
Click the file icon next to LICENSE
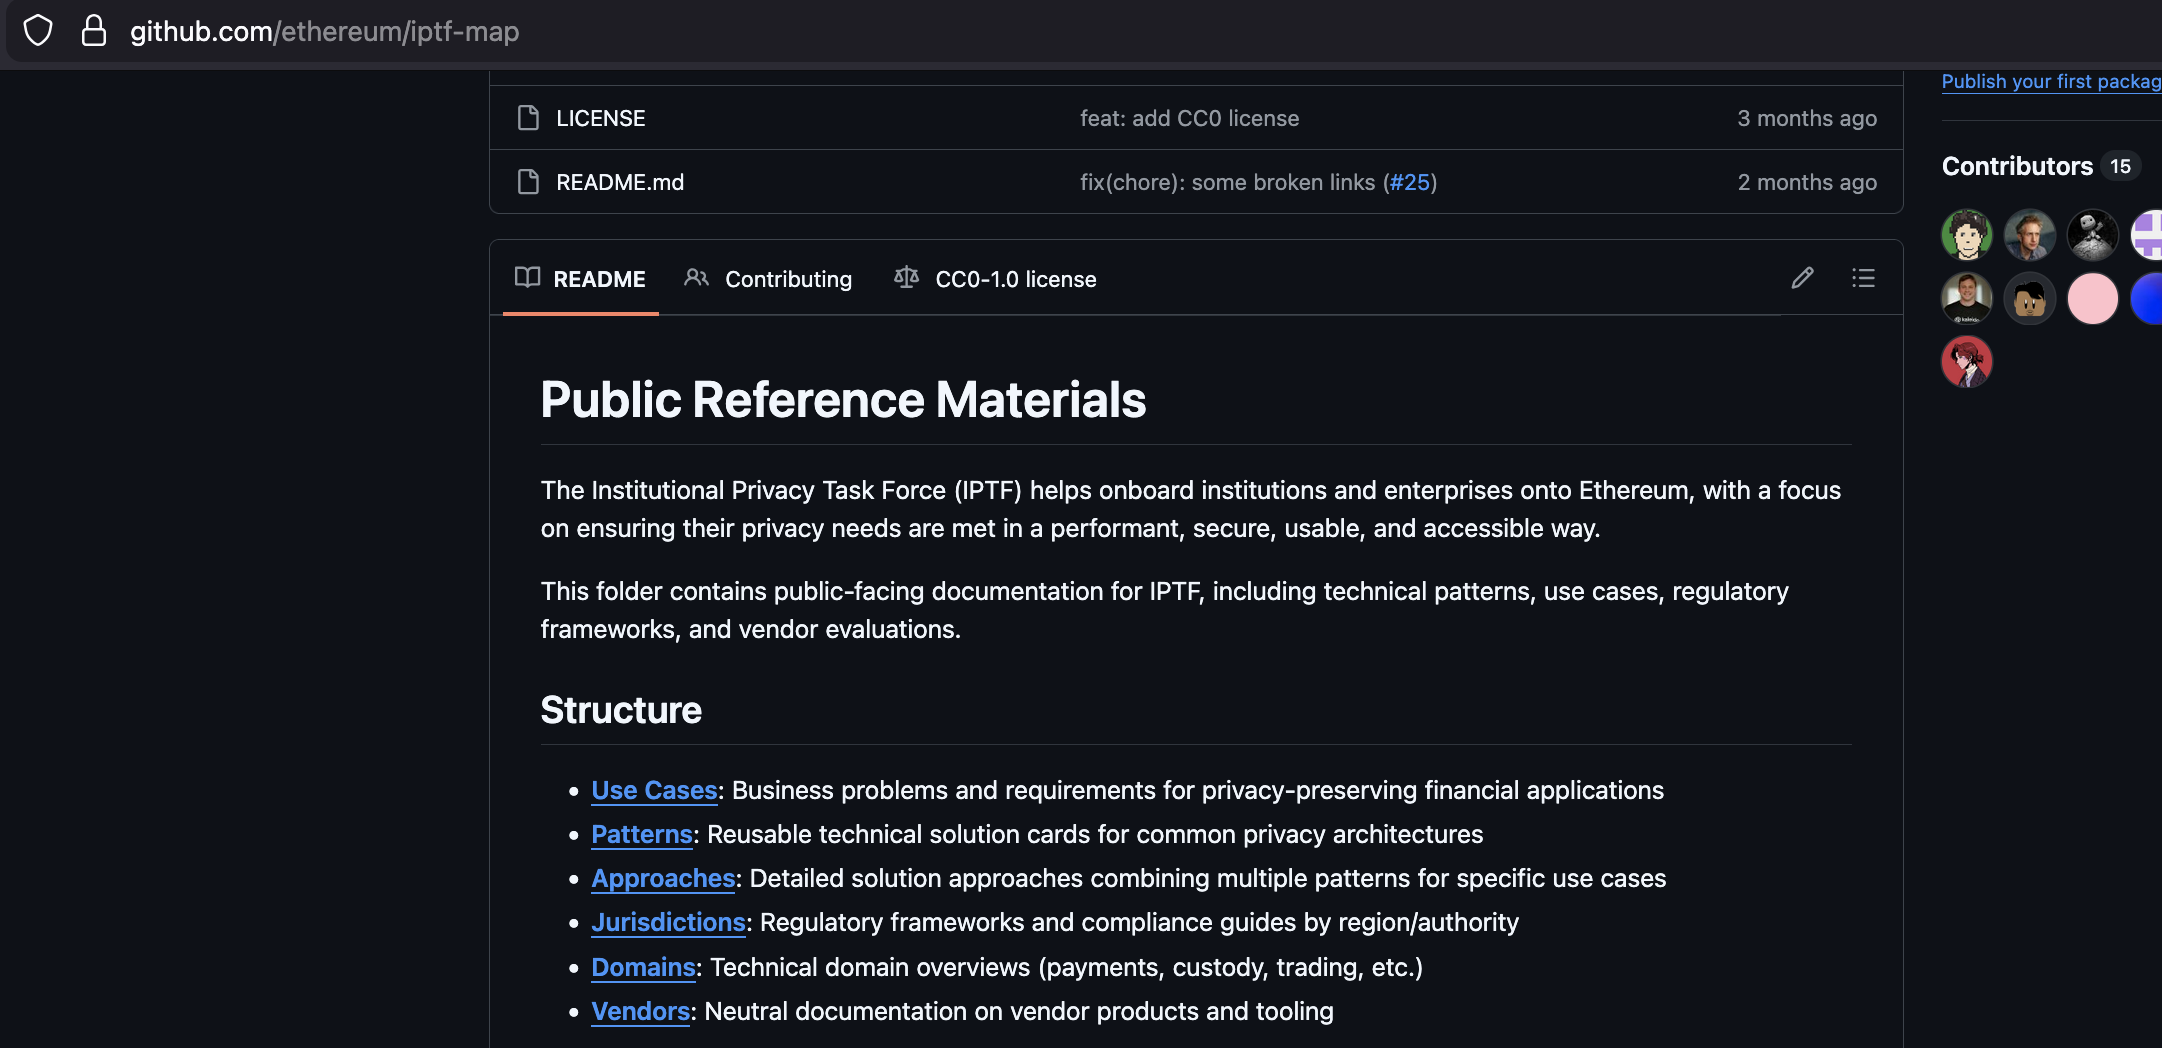click(528, 117)
